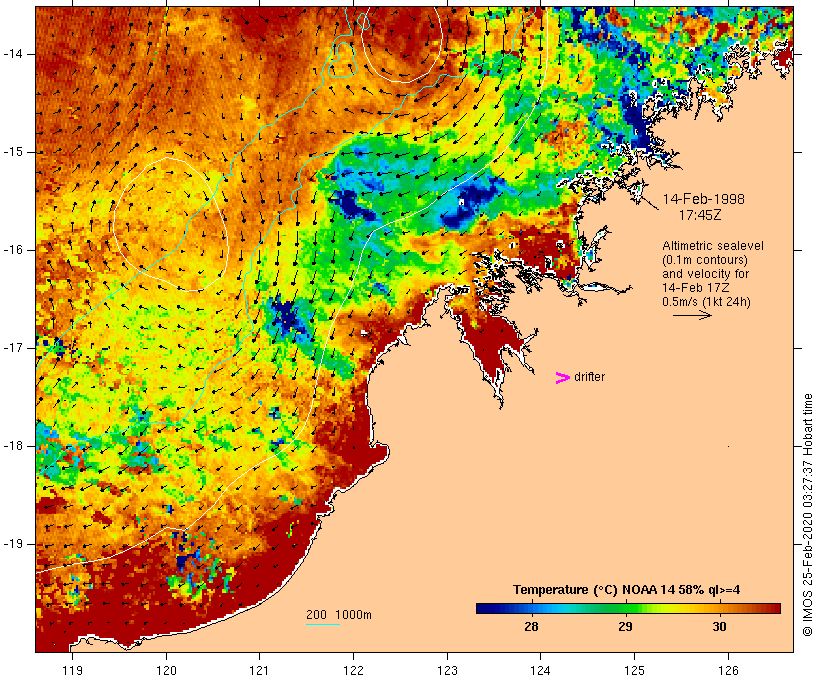This screenshot has width=820, height=680.
Task: Click the '126' longitude axis label
Action: 728,670
